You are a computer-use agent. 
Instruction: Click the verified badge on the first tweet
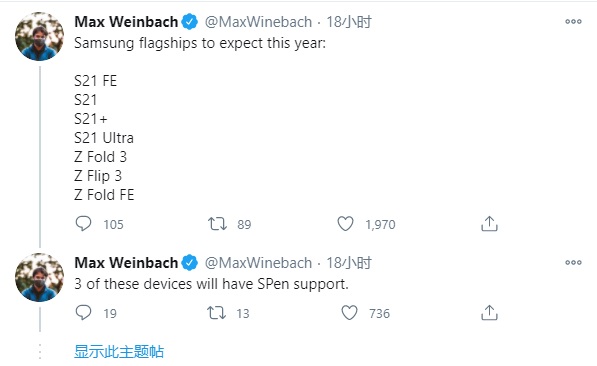(x=189, y=22)
